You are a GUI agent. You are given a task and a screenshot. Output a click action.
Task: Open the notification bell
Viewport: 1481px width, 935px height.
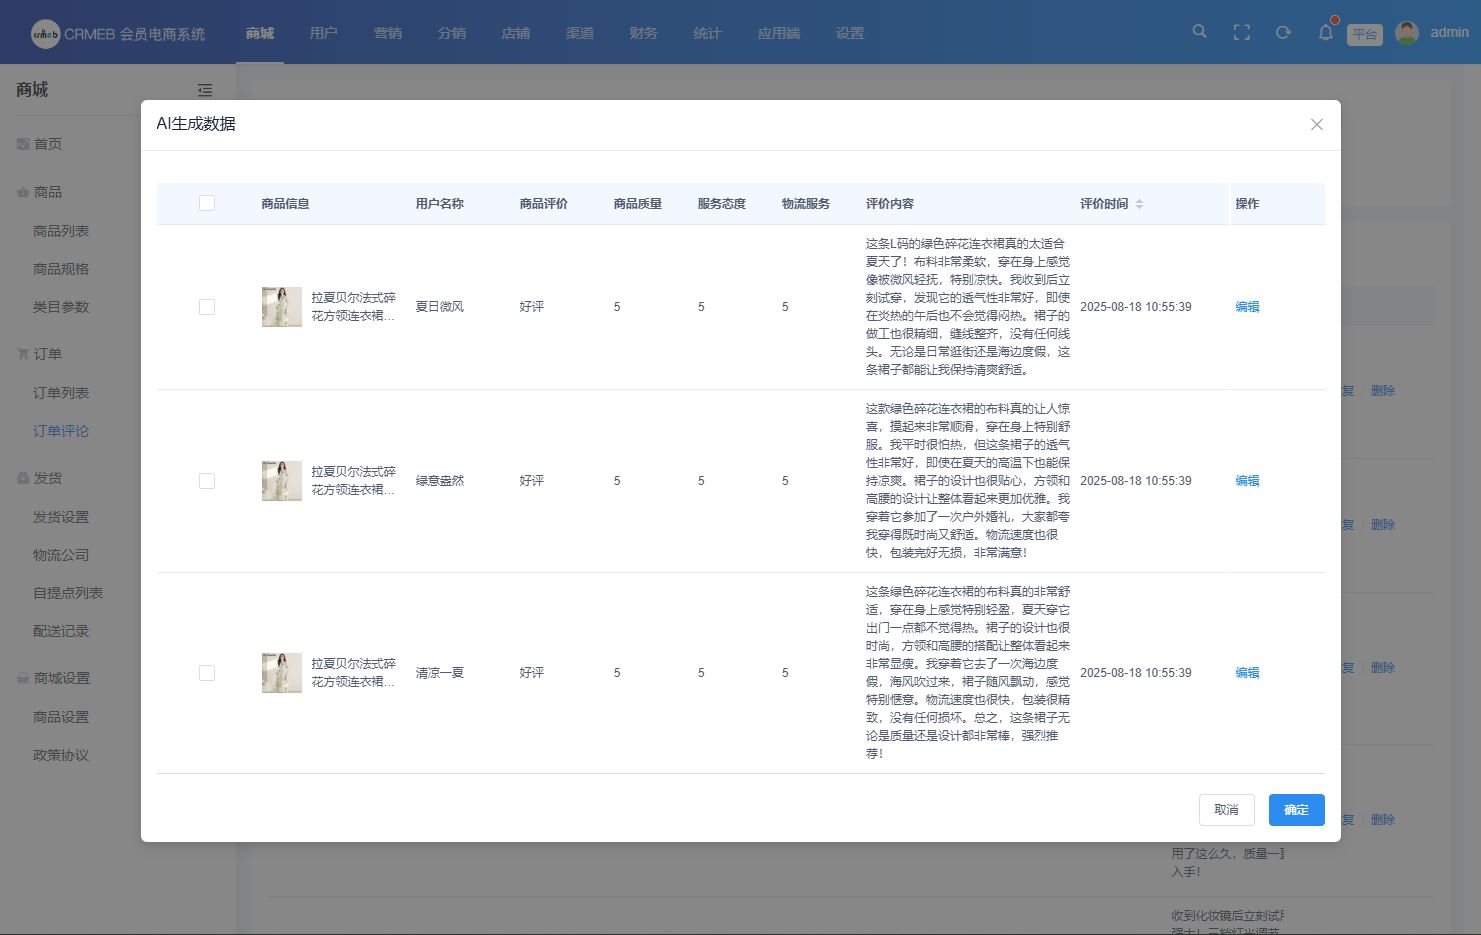click(1325, 33)
